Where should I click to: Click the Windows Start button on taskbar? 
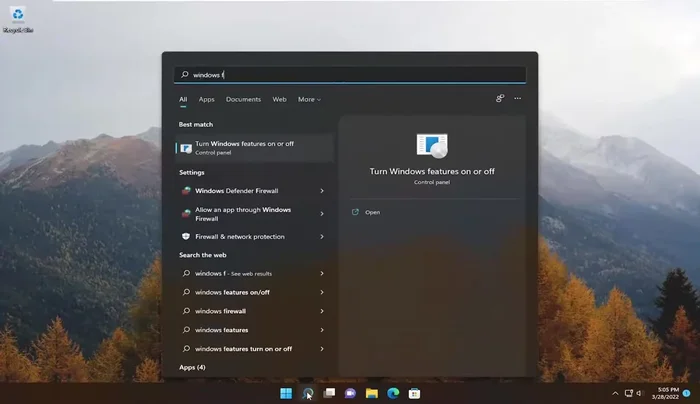[286, 393]
